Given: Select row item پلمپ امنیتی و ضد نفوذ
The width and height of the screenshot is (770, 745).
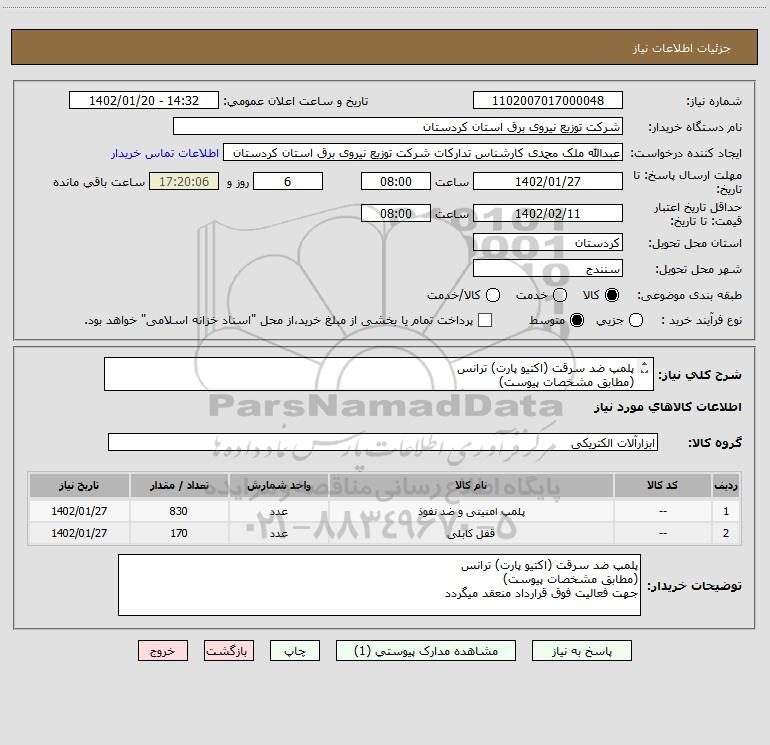Looking at the screenshot, I should (x=471, y=511).
